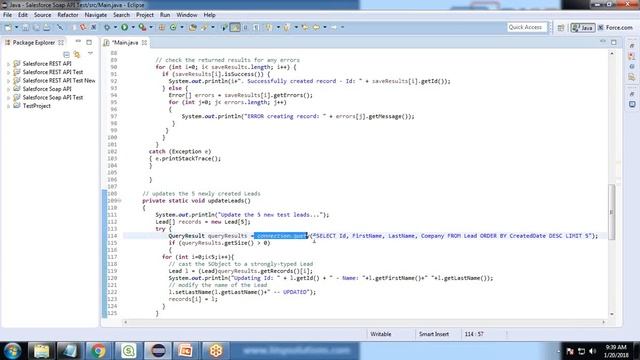Open the Console view icon in right trim

click(632, 104)
